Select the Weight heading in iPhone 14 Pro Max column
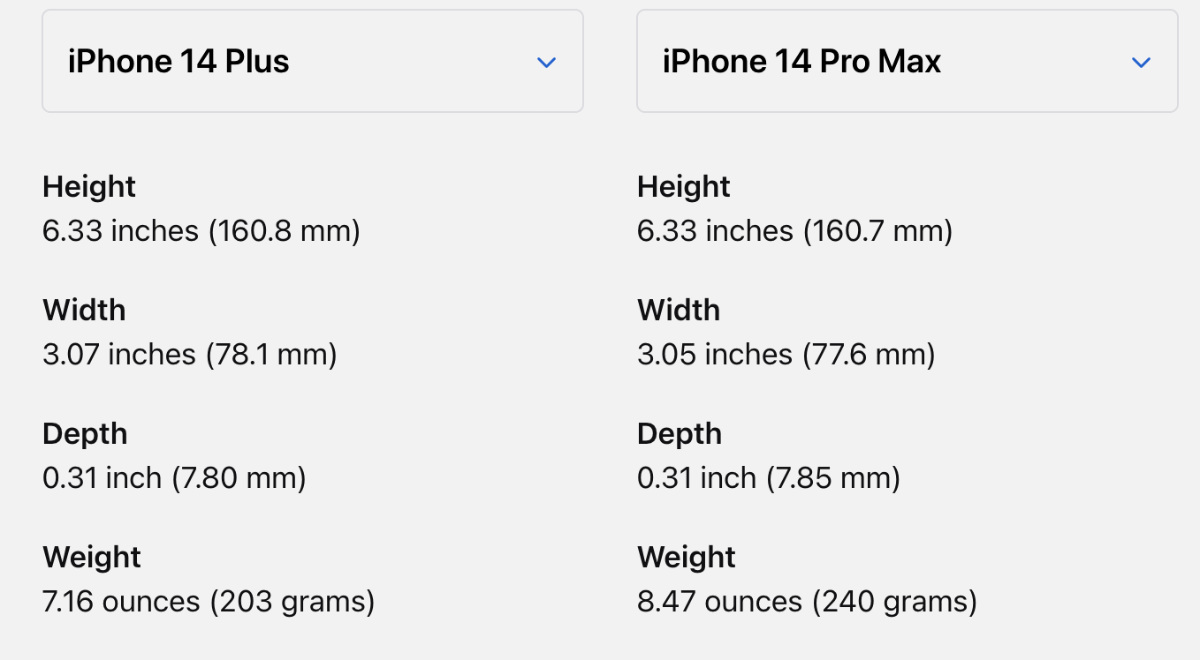The image size is (1200, 660). pyautogui.click(x=687, y=557)
